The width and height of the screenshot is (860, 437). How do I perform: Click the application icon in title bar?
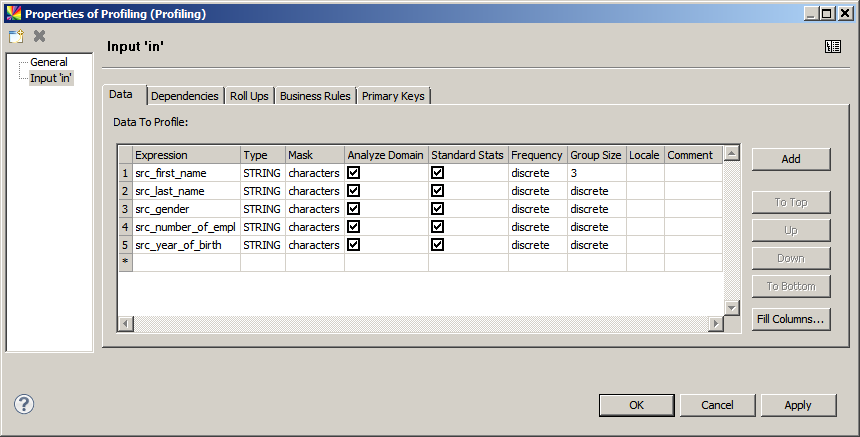(x=12, y=13)
